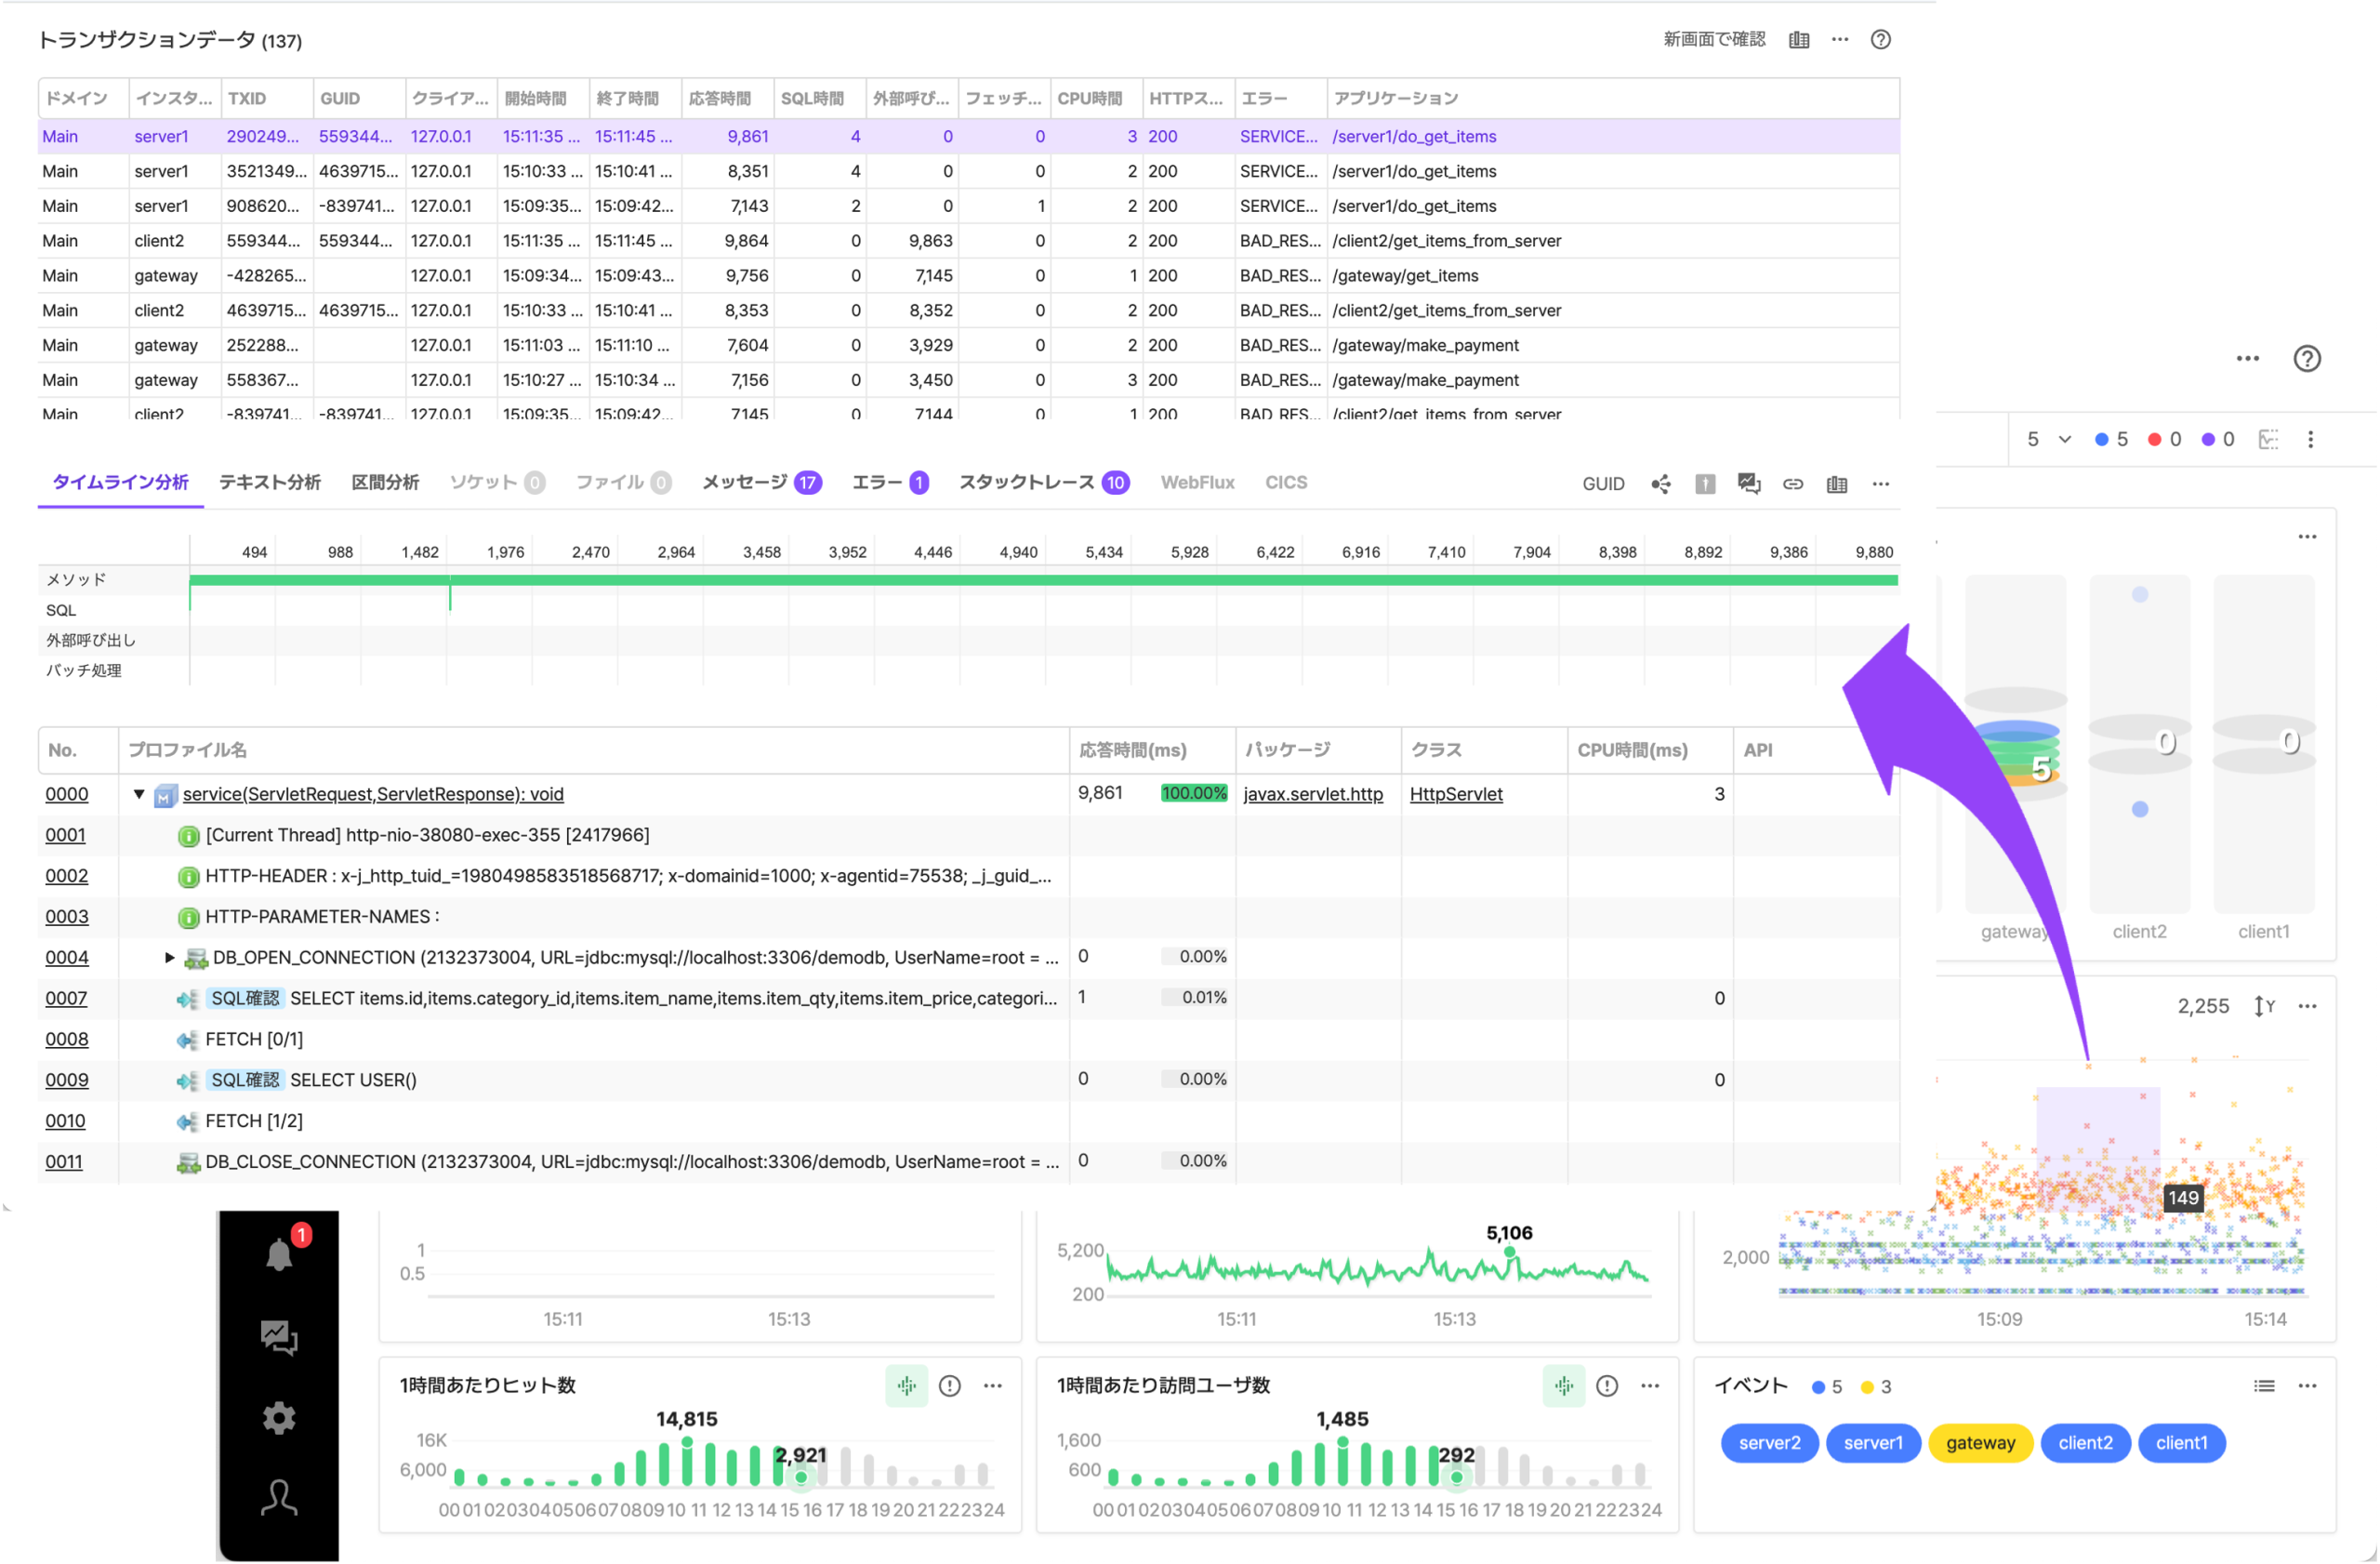The height and width of the screenshot is (1564, 2380).
Task: Toggle live mode on hourly visitors chart
Action: click(x=1564, y=1386)
